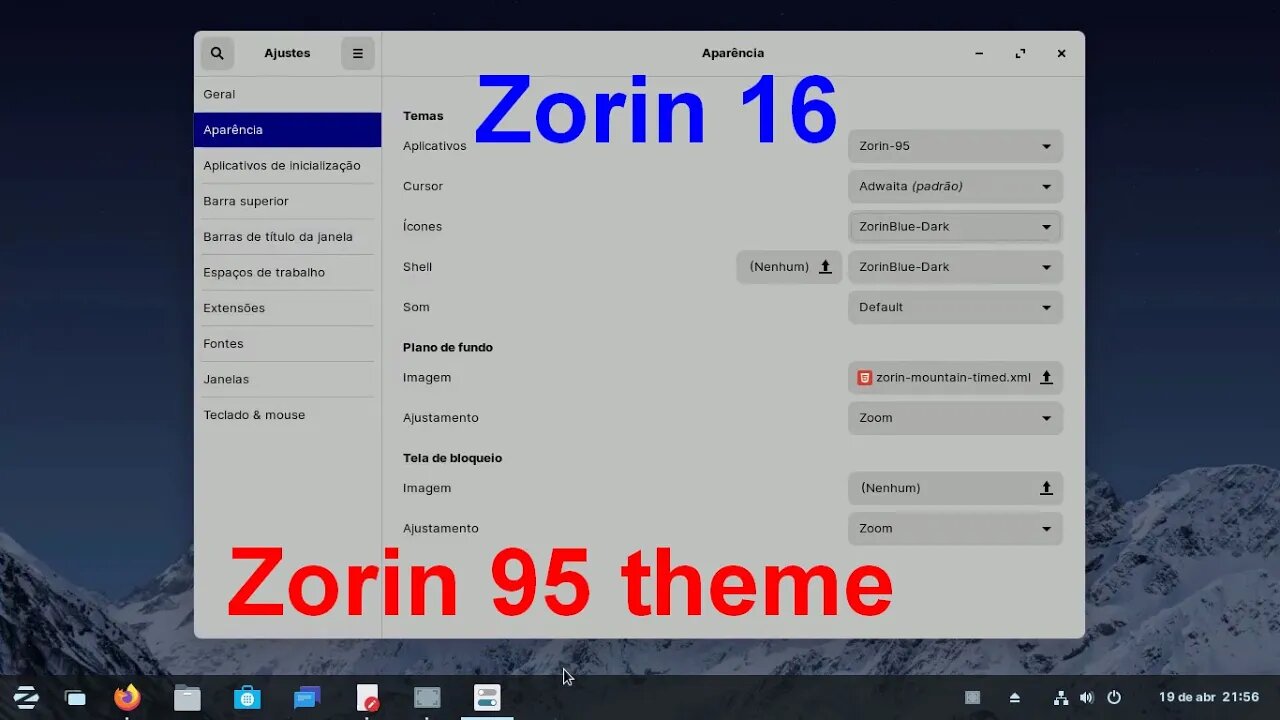Screen dimensions: 1280x720
Task: Click the volume icon in system tray
Action: 1087,698
